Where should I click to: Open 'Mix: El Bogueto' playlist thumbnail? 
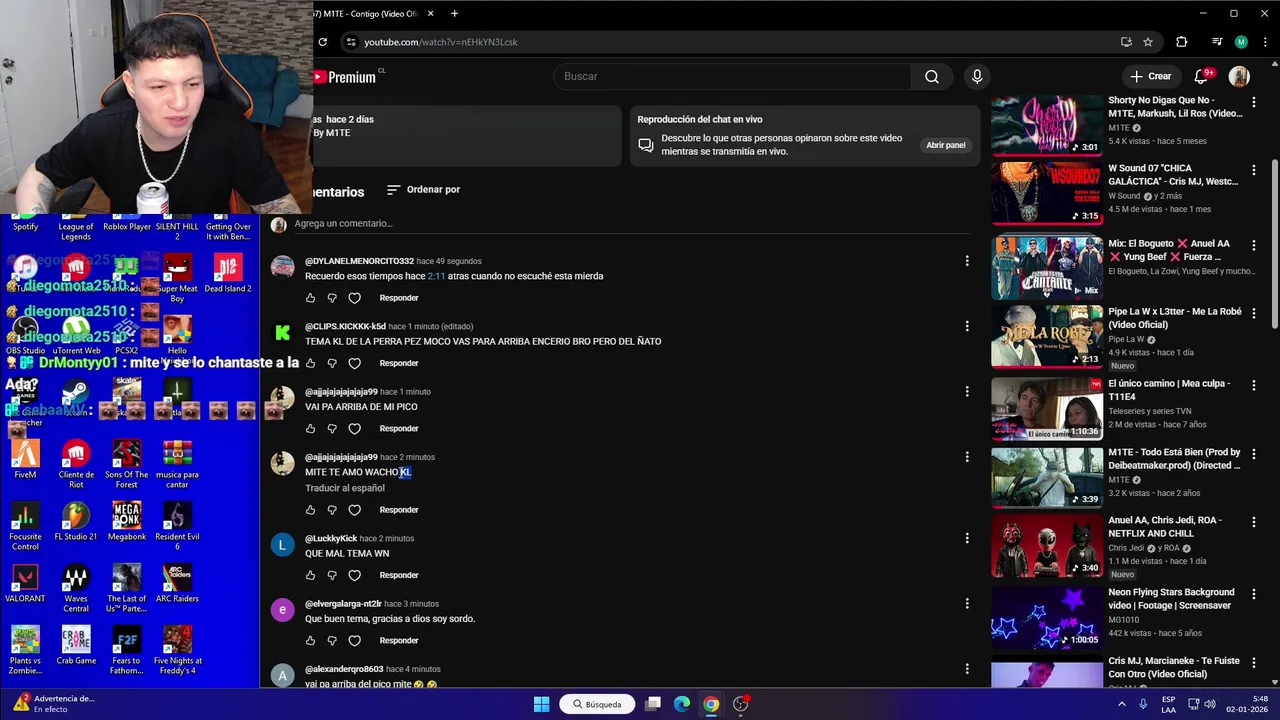pyautogui.click(x=1046, y=267)
